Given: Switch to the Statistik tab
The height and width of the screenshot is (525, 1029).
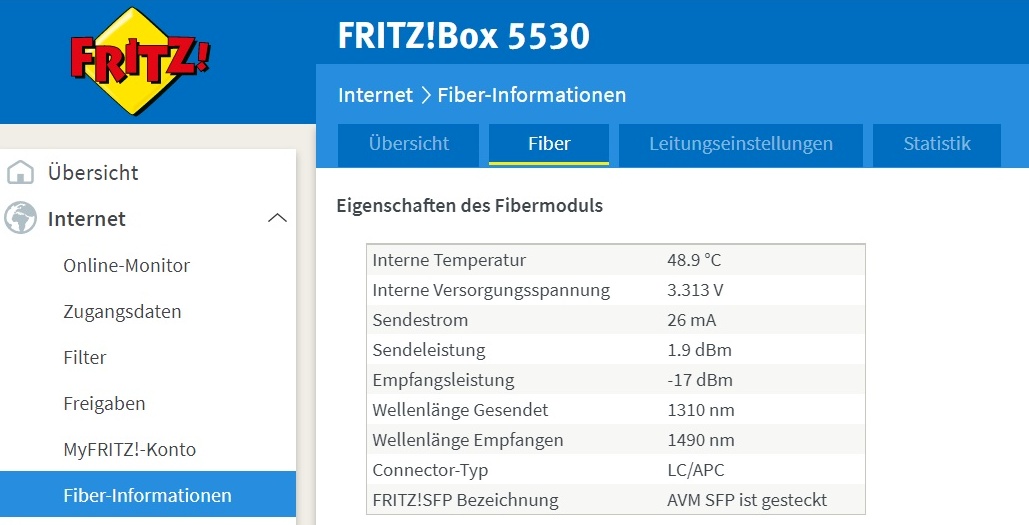Looking at the screenshot, I should pos(936,144).
